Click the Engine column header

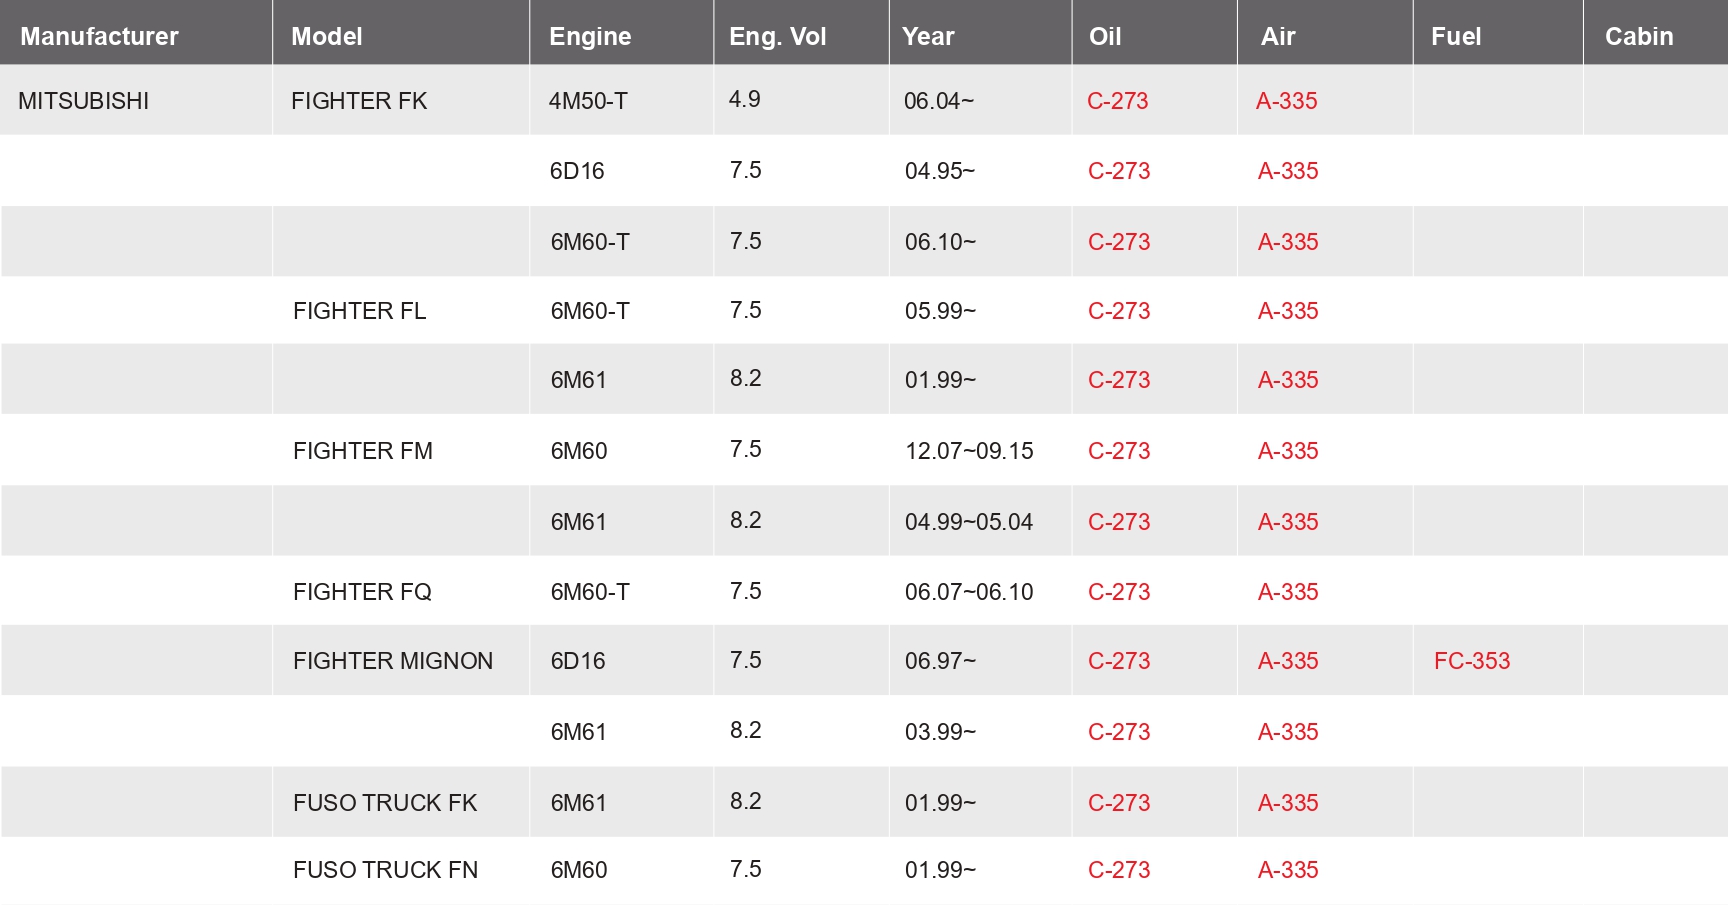(x=590, y=36)
